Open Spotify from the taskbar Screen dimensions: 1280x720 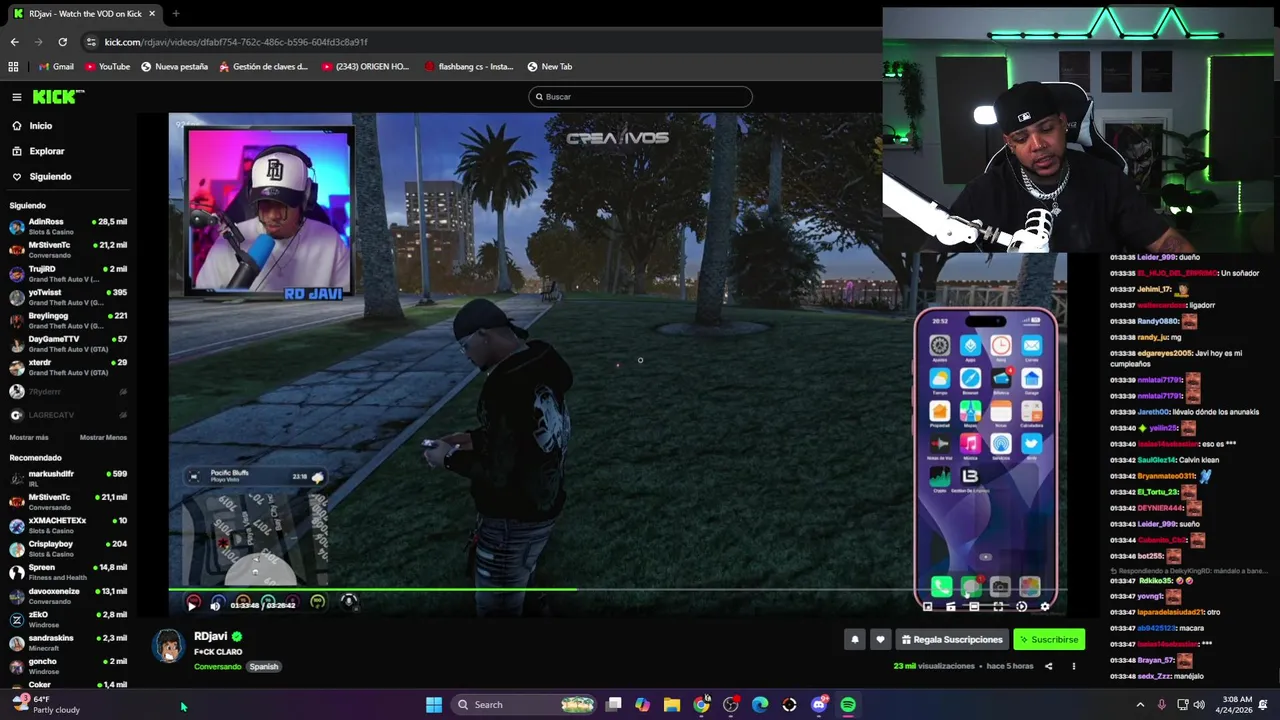point(848,705)
